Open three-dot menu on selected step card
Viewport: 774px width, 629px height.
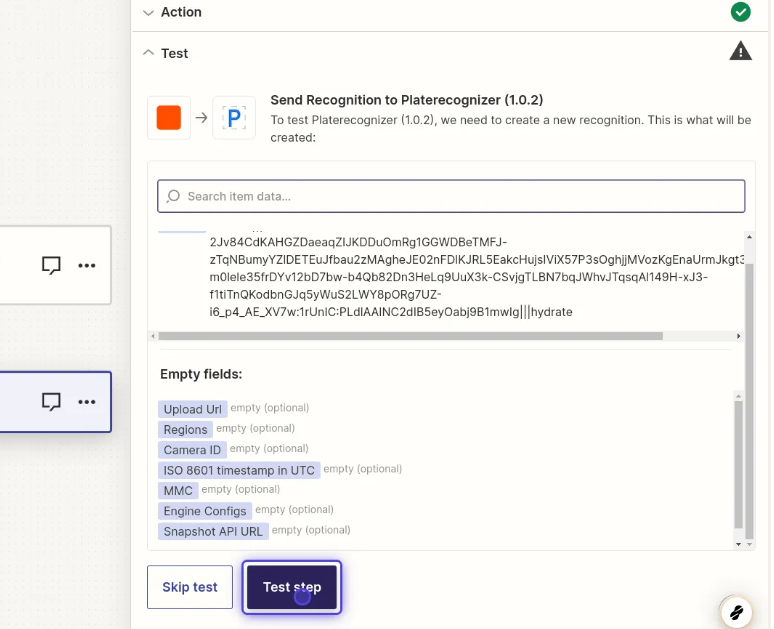(x=87, y=401)
